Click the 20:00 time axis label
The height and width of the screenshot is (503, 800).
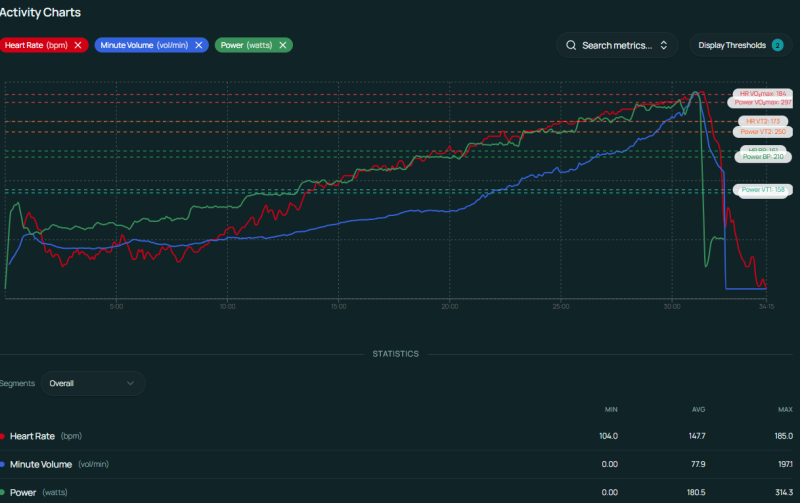tap(449, 307)
